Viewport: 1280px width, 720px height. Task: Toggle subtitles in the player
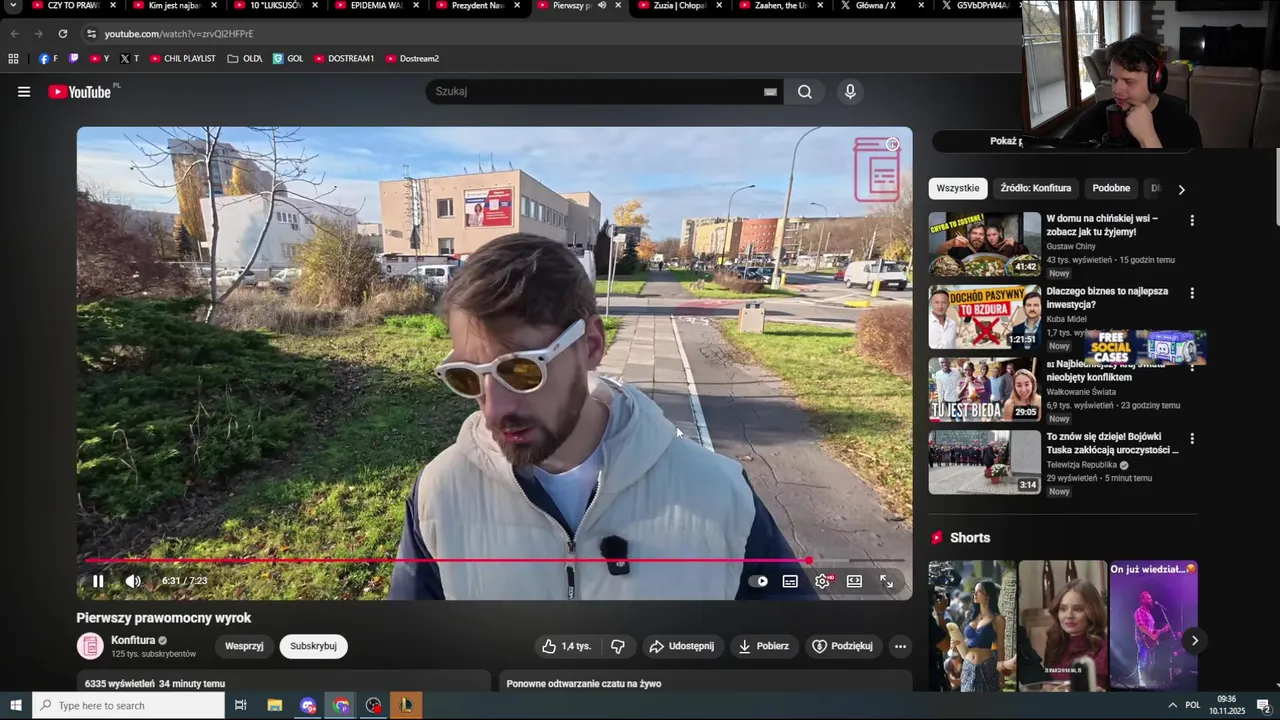790,581
